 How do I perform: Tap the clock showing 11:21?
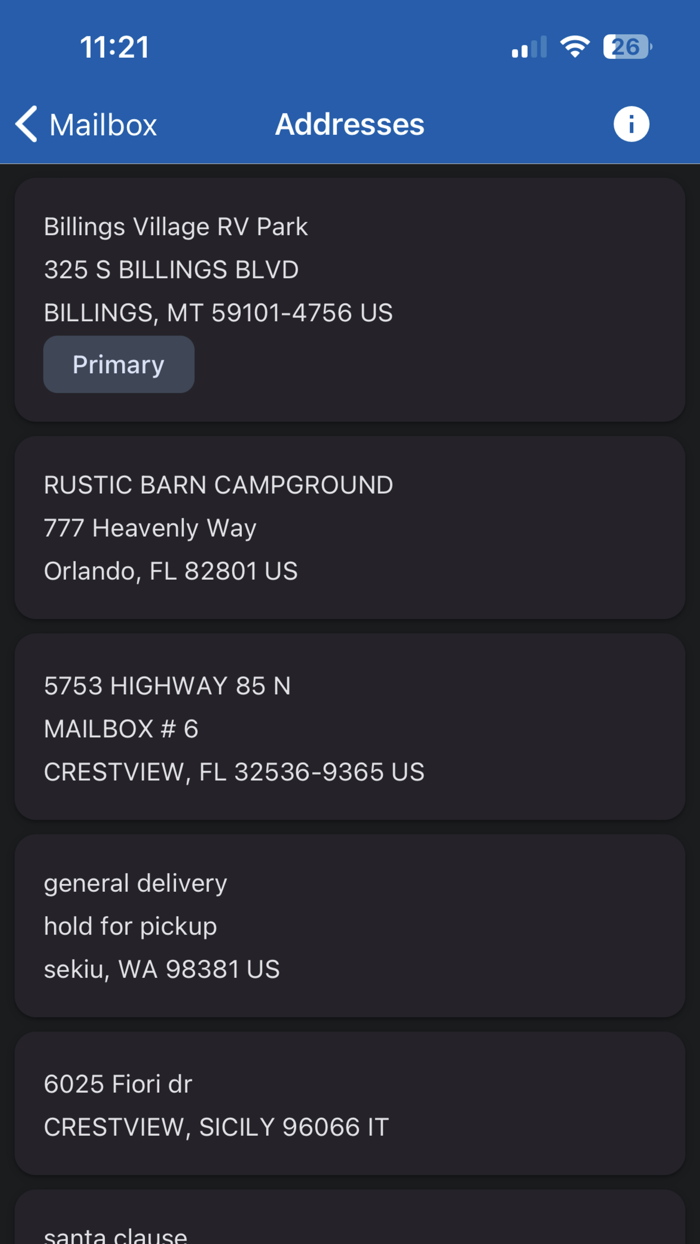click(x=115, y=46)
